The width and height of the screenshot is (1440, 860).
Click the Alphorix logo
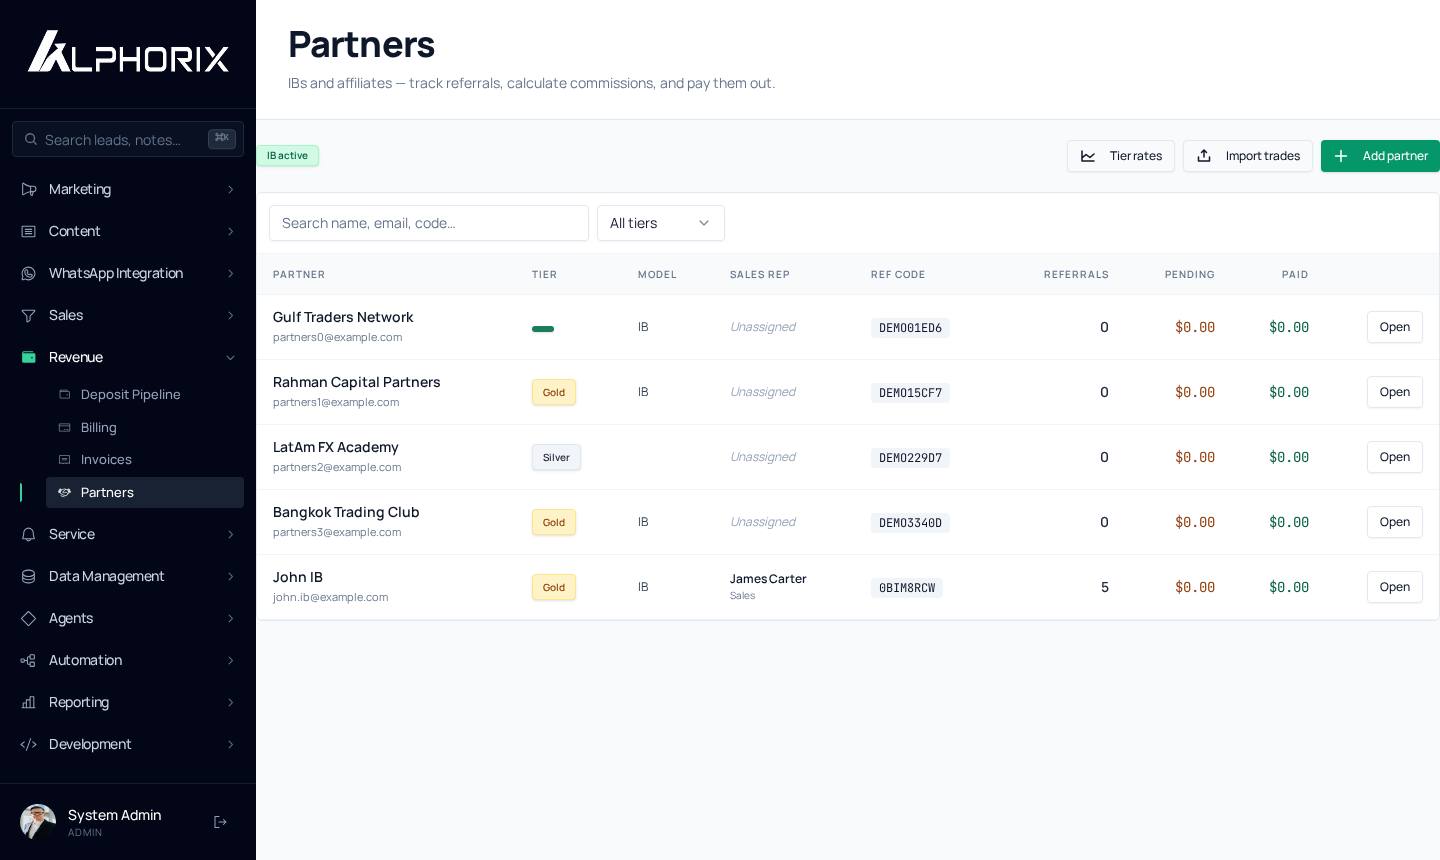[x=128, y=51]
